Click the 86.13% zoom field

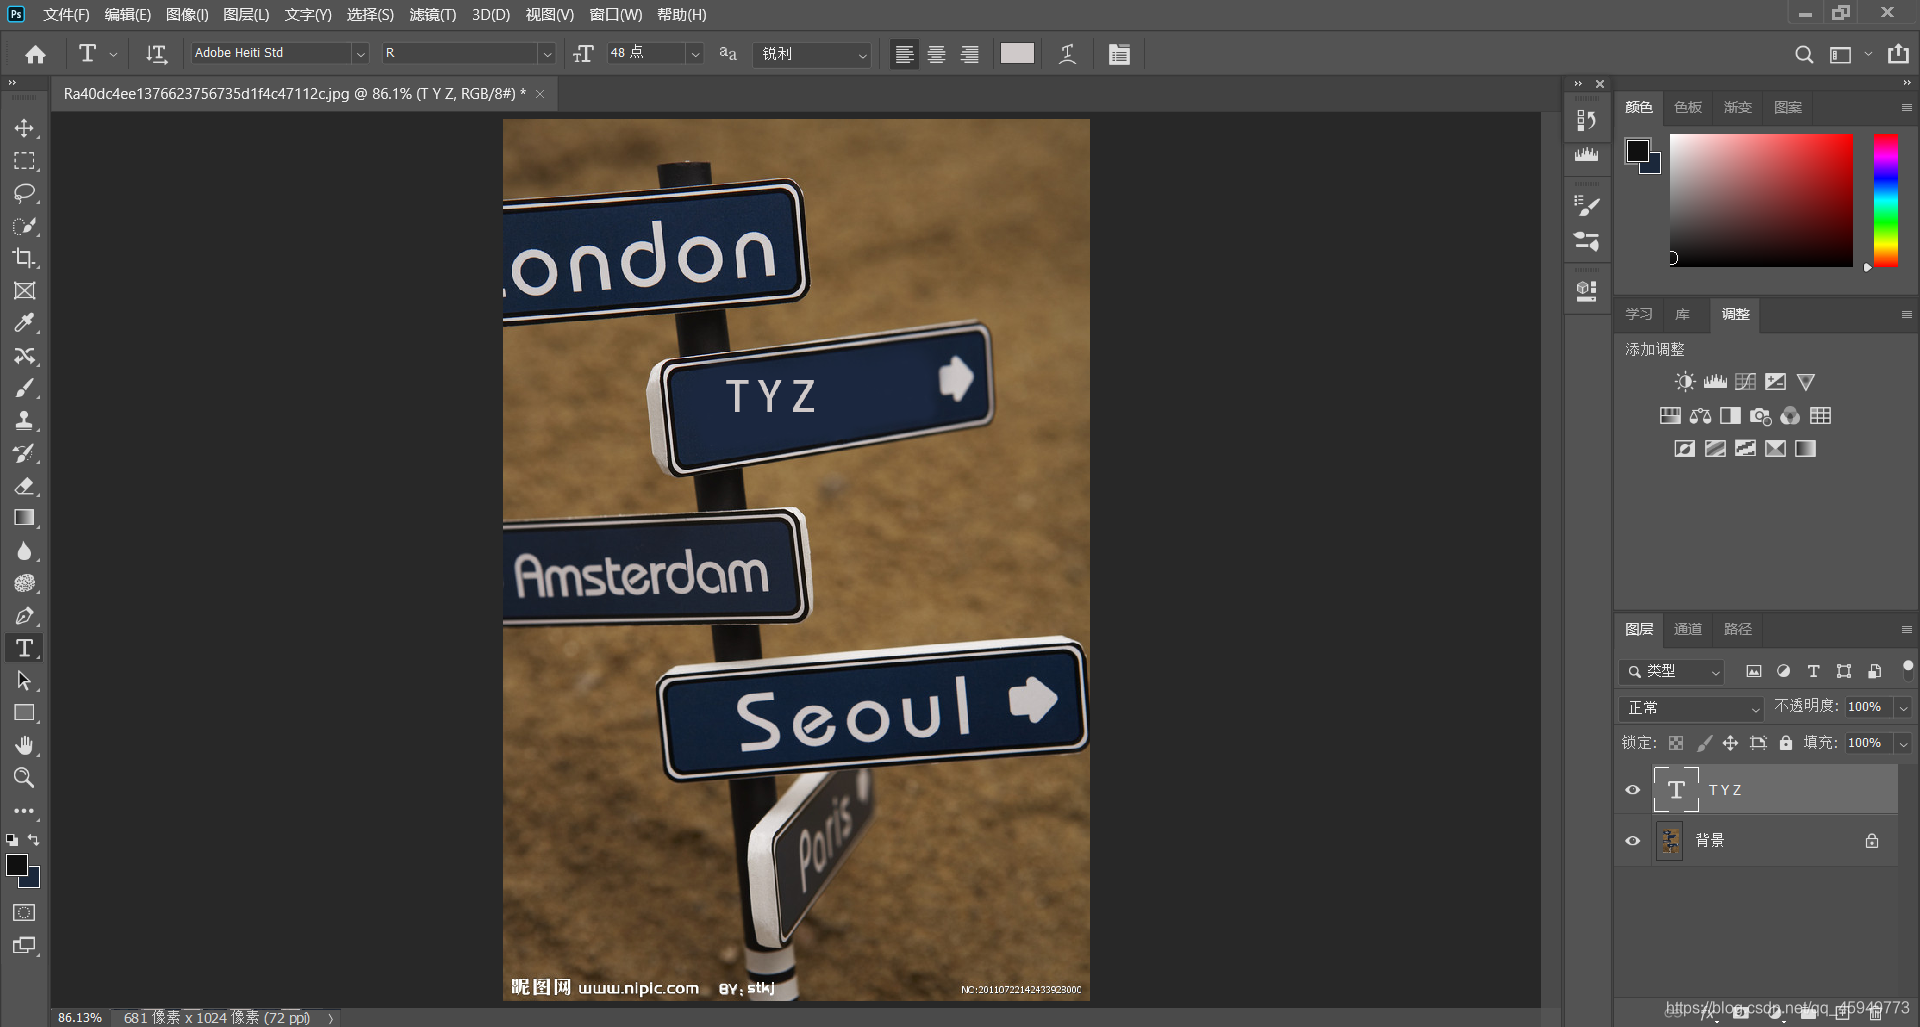tap(80, 1018)
